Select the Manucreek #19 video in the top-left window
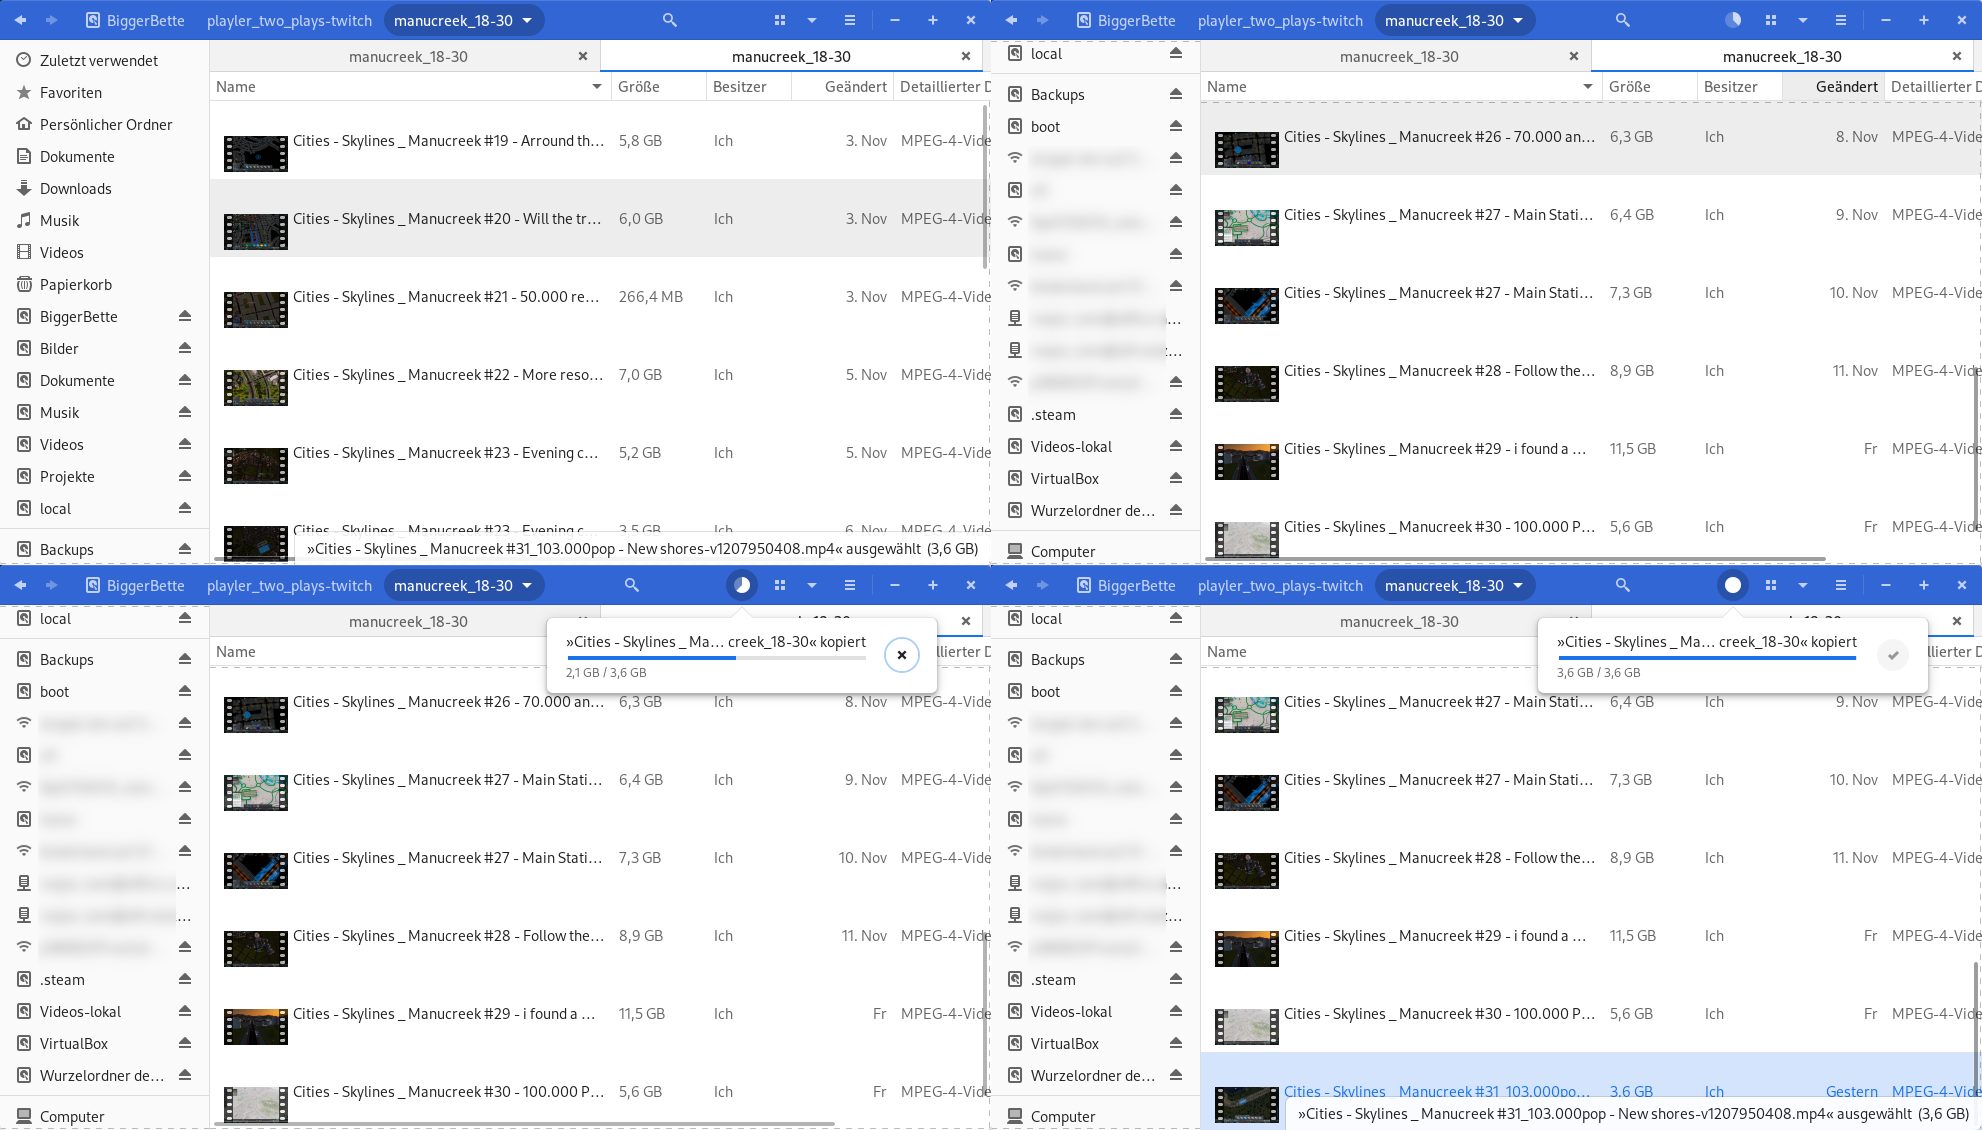The image size is (1982, 1130). [x=598, y=141]
